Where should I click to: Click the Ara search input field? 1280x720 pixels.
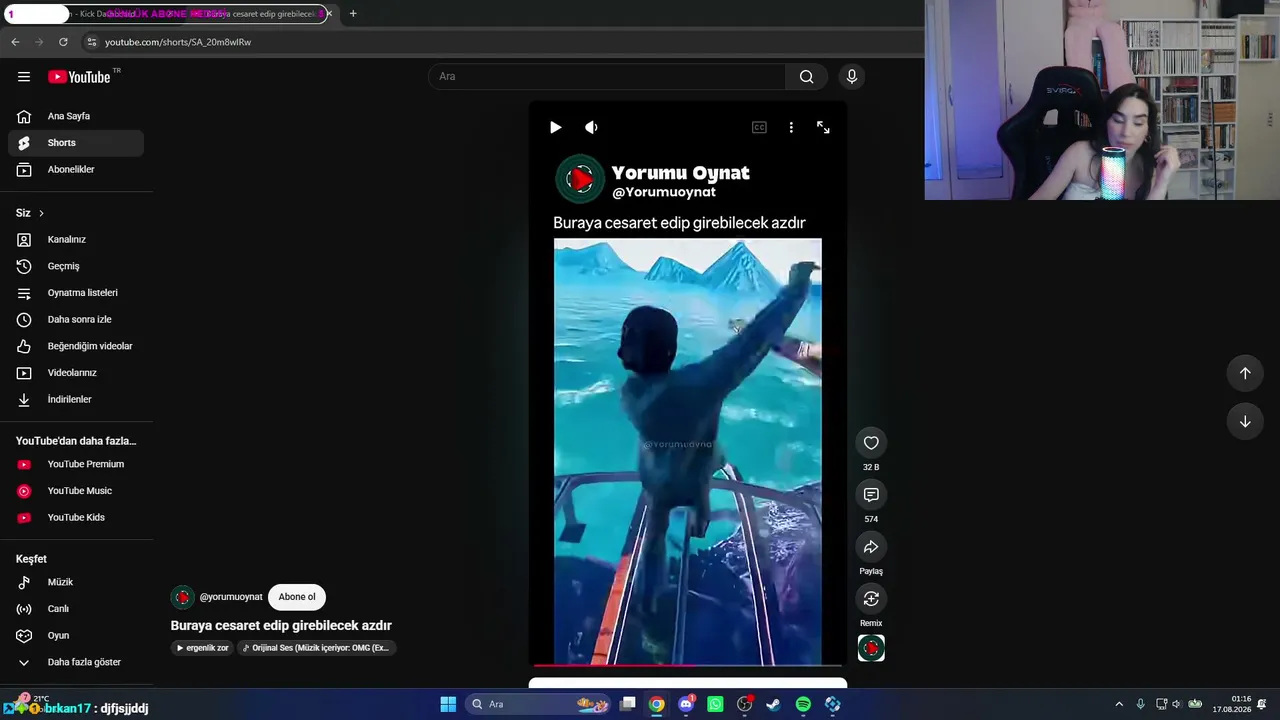(607, 77)
